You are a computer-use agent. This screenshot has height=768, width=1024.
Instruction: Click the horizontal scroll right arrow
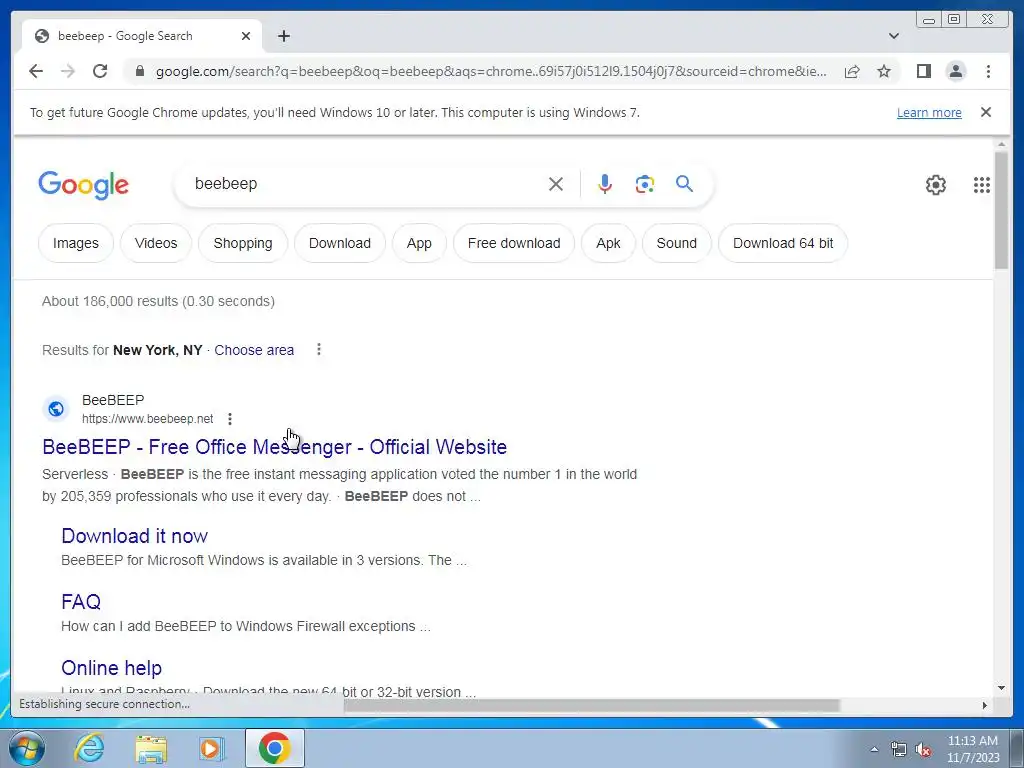coord(985,705)
